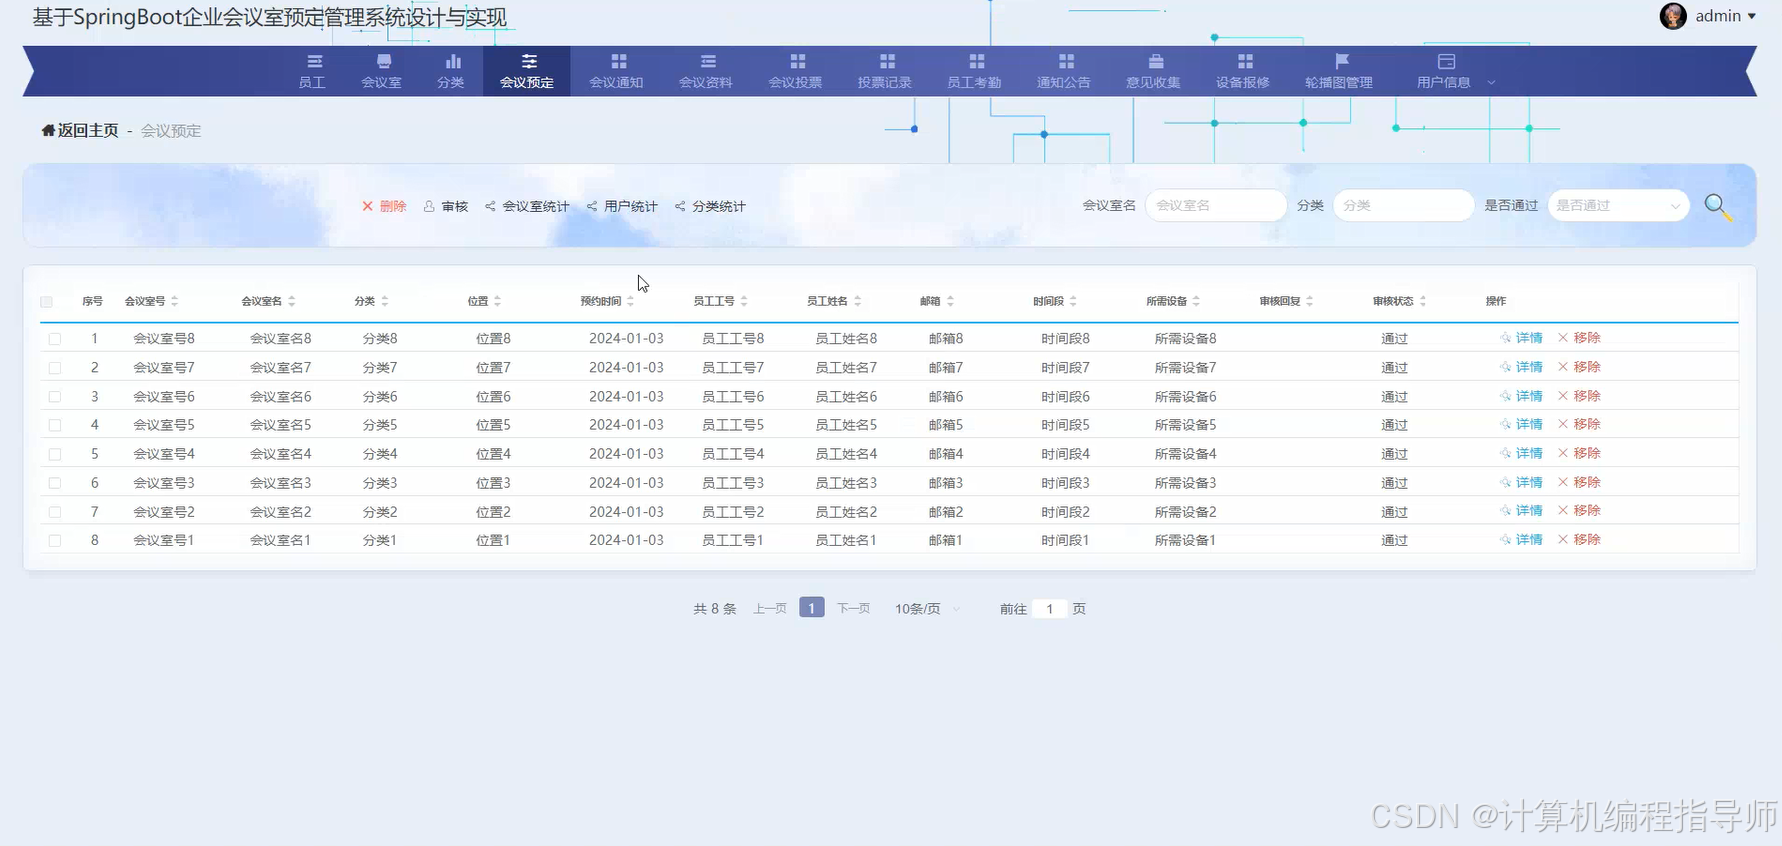Check the box for 会议室号8 row
This screenshot has height=846, width=1782.
55,339
